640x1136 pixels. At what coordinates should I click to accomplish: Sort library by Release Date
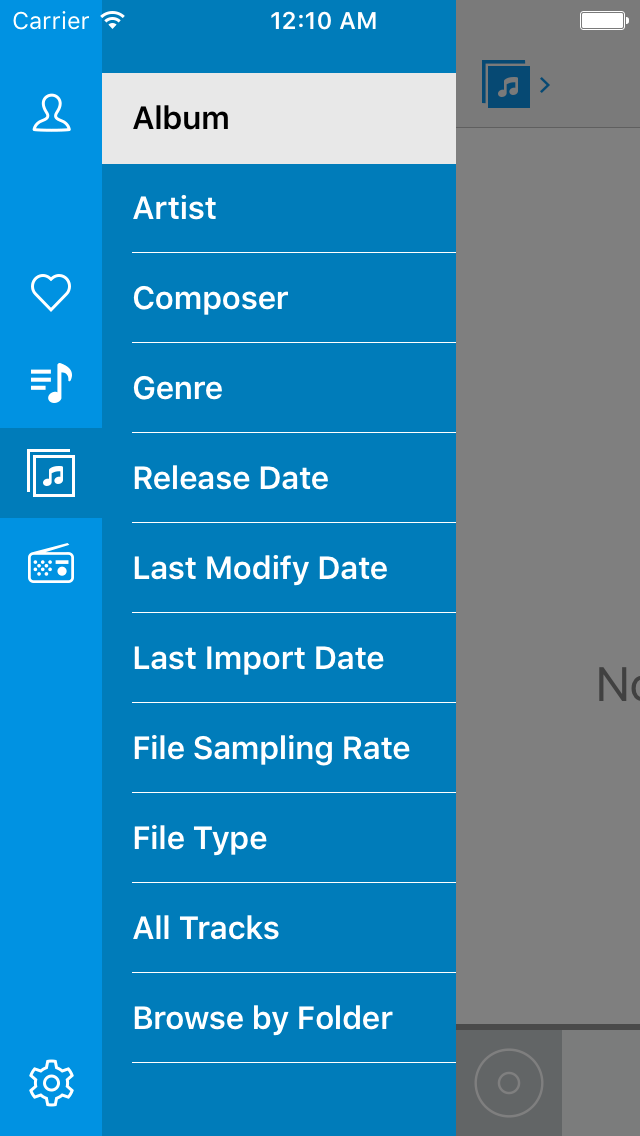(278, 478)
